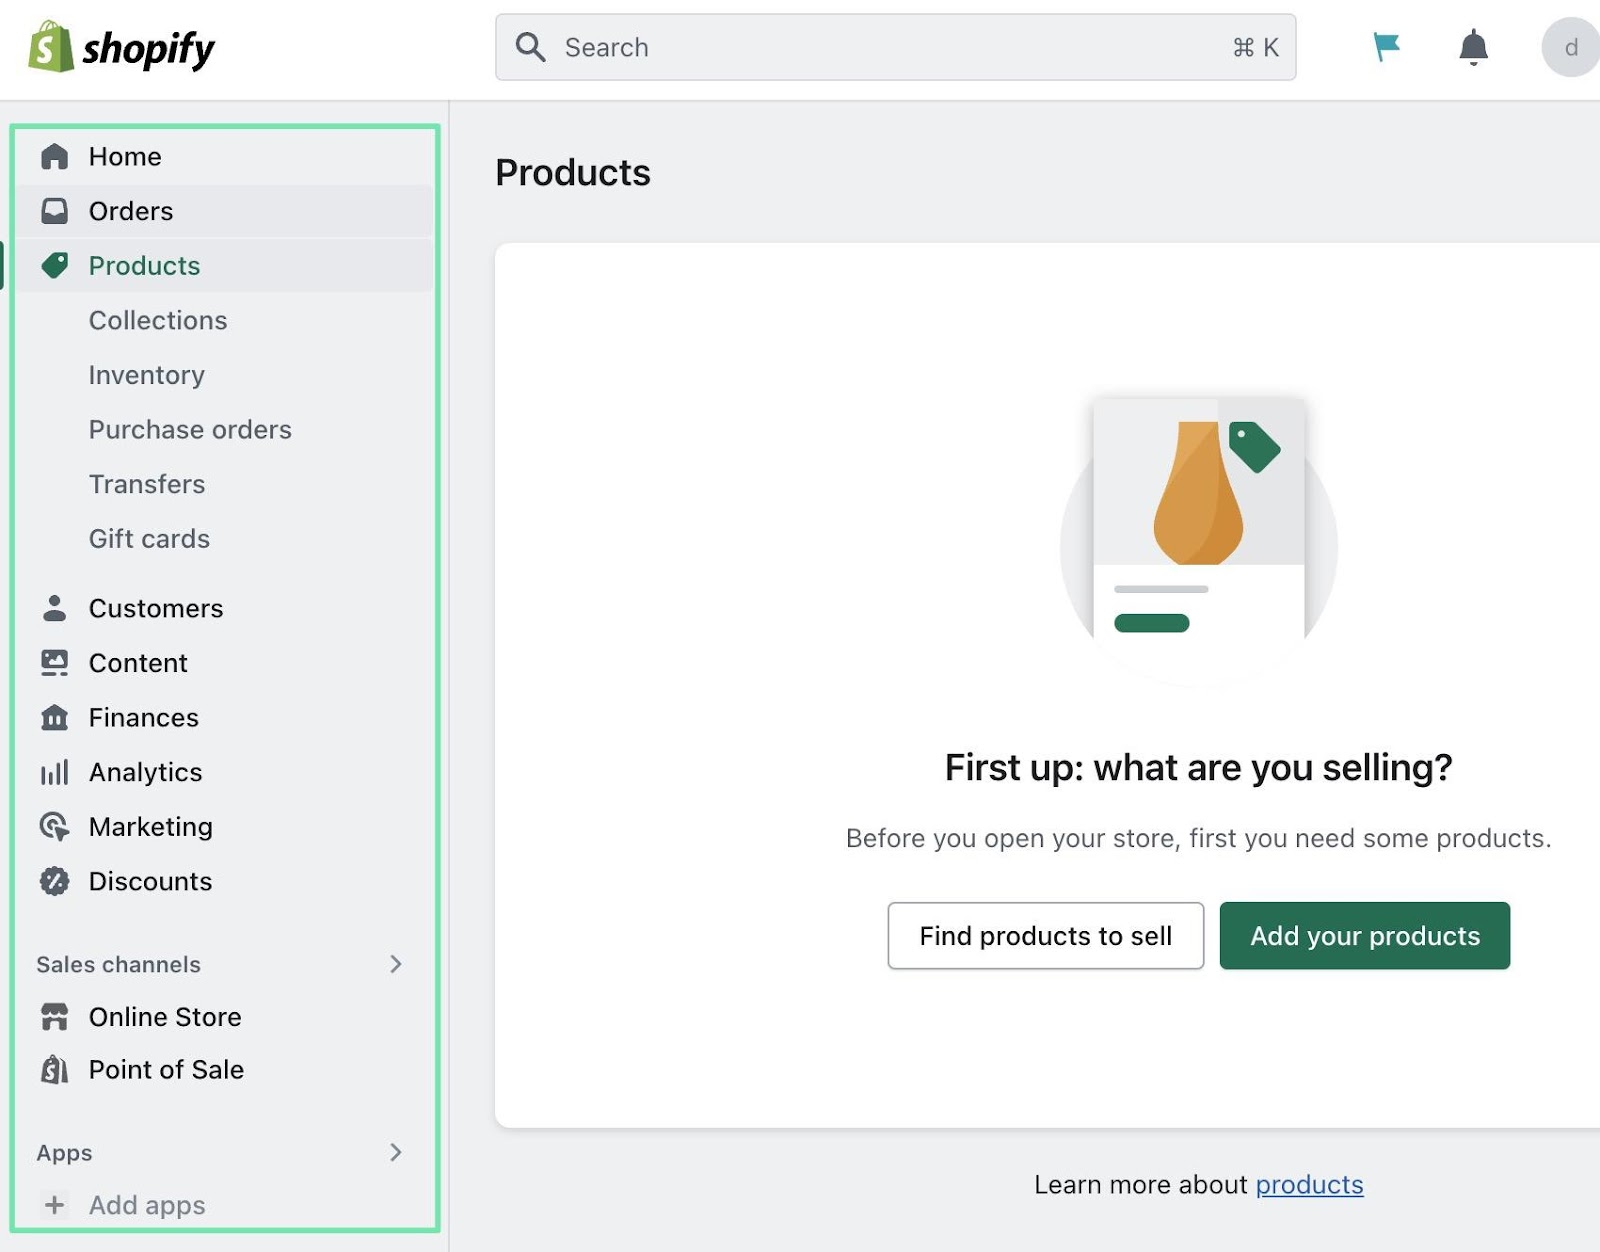Click the Add your products button
Image resolution: width=1600 pixels, height=1252 pixels.
(1365, 936)
